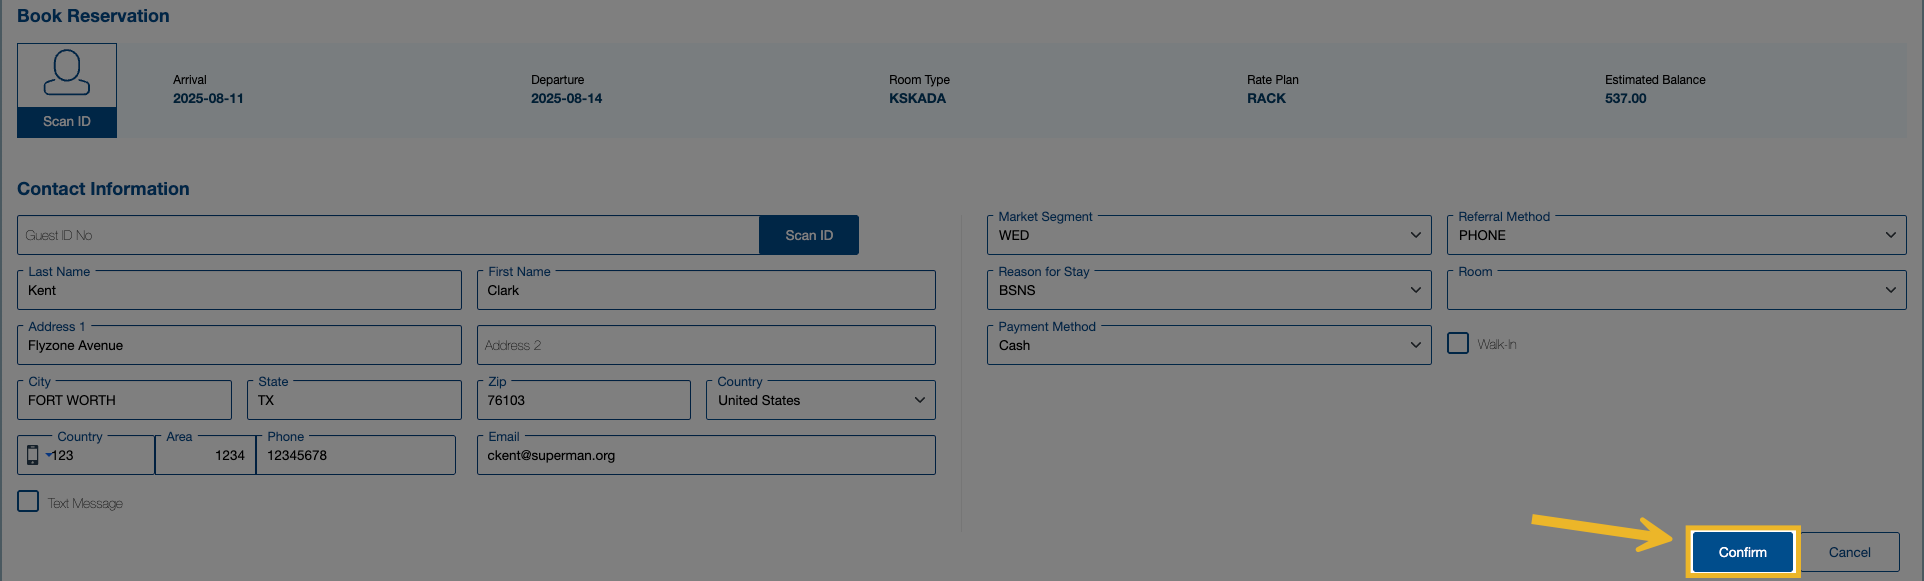Enable the Text Message checkbox
The image size is (1924, 581).
pyautogui.click(x=28, y=502)
